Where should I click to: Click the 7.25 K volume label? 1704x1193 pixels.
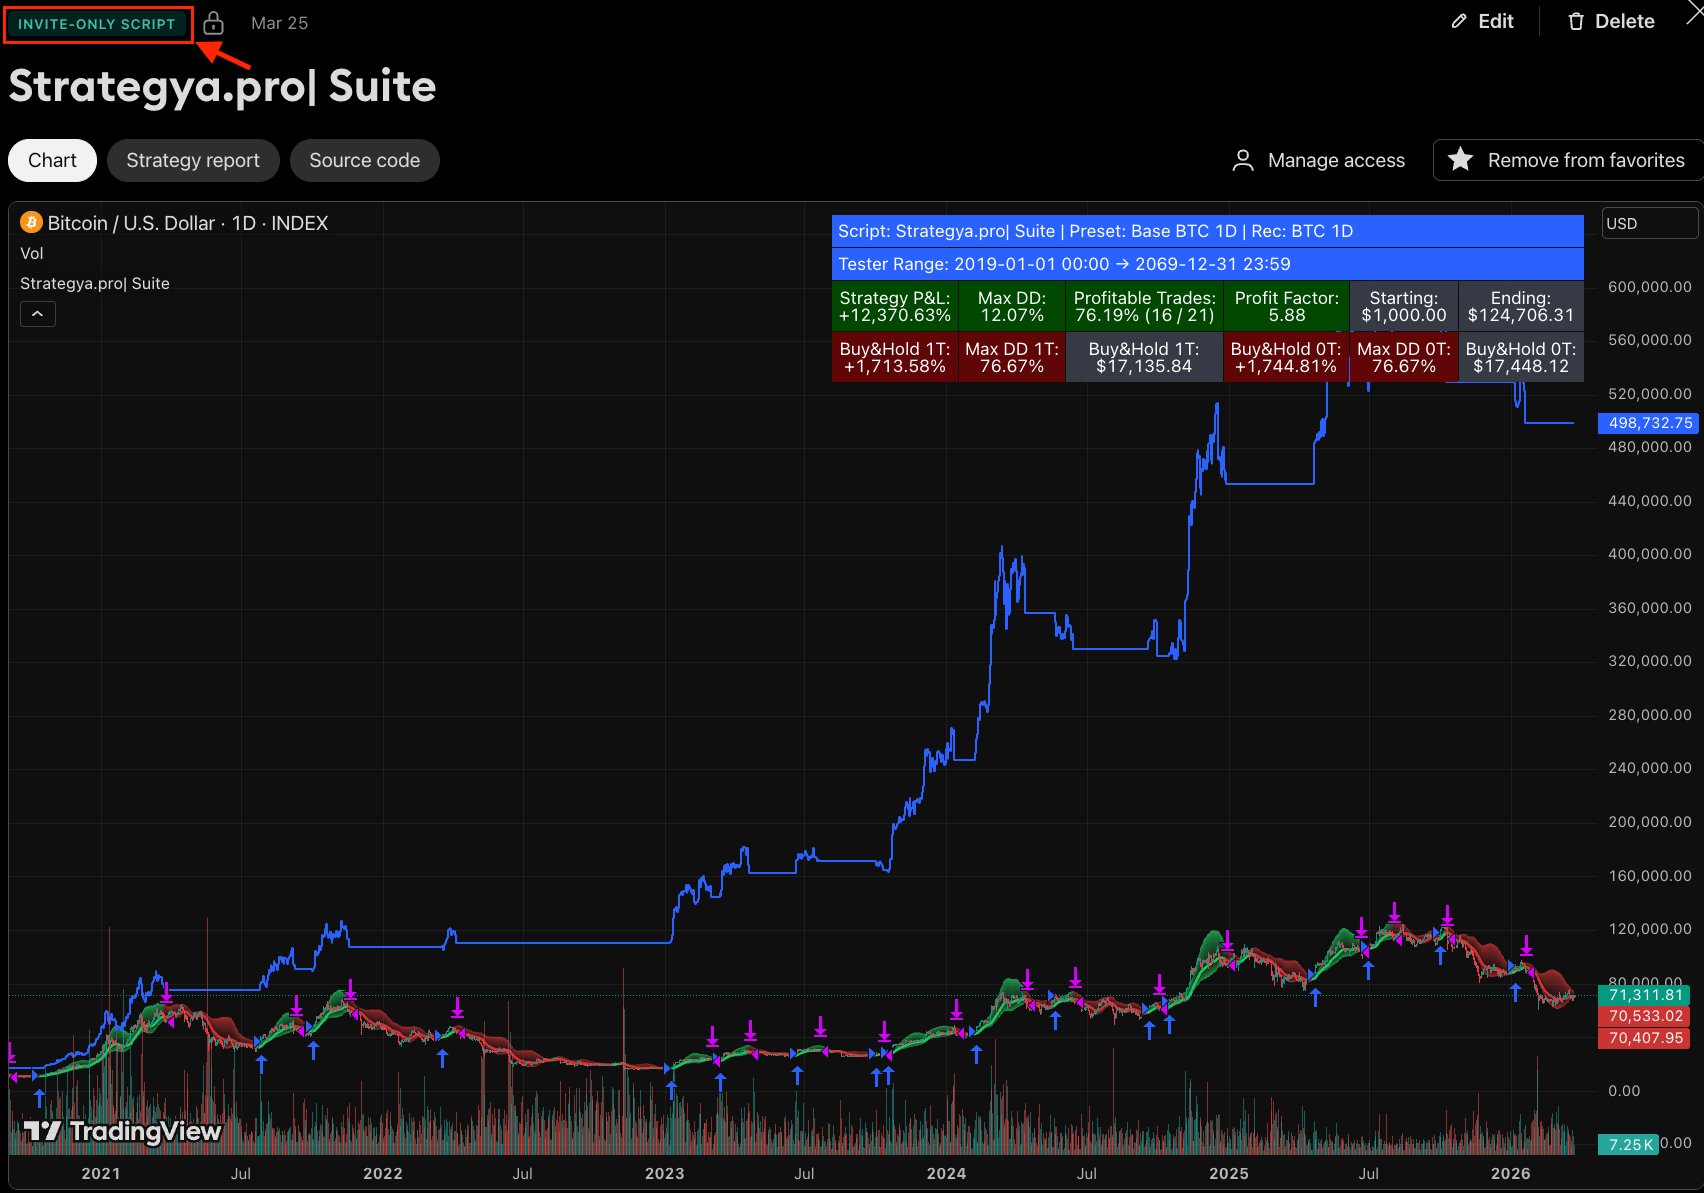(1629, 1144)
